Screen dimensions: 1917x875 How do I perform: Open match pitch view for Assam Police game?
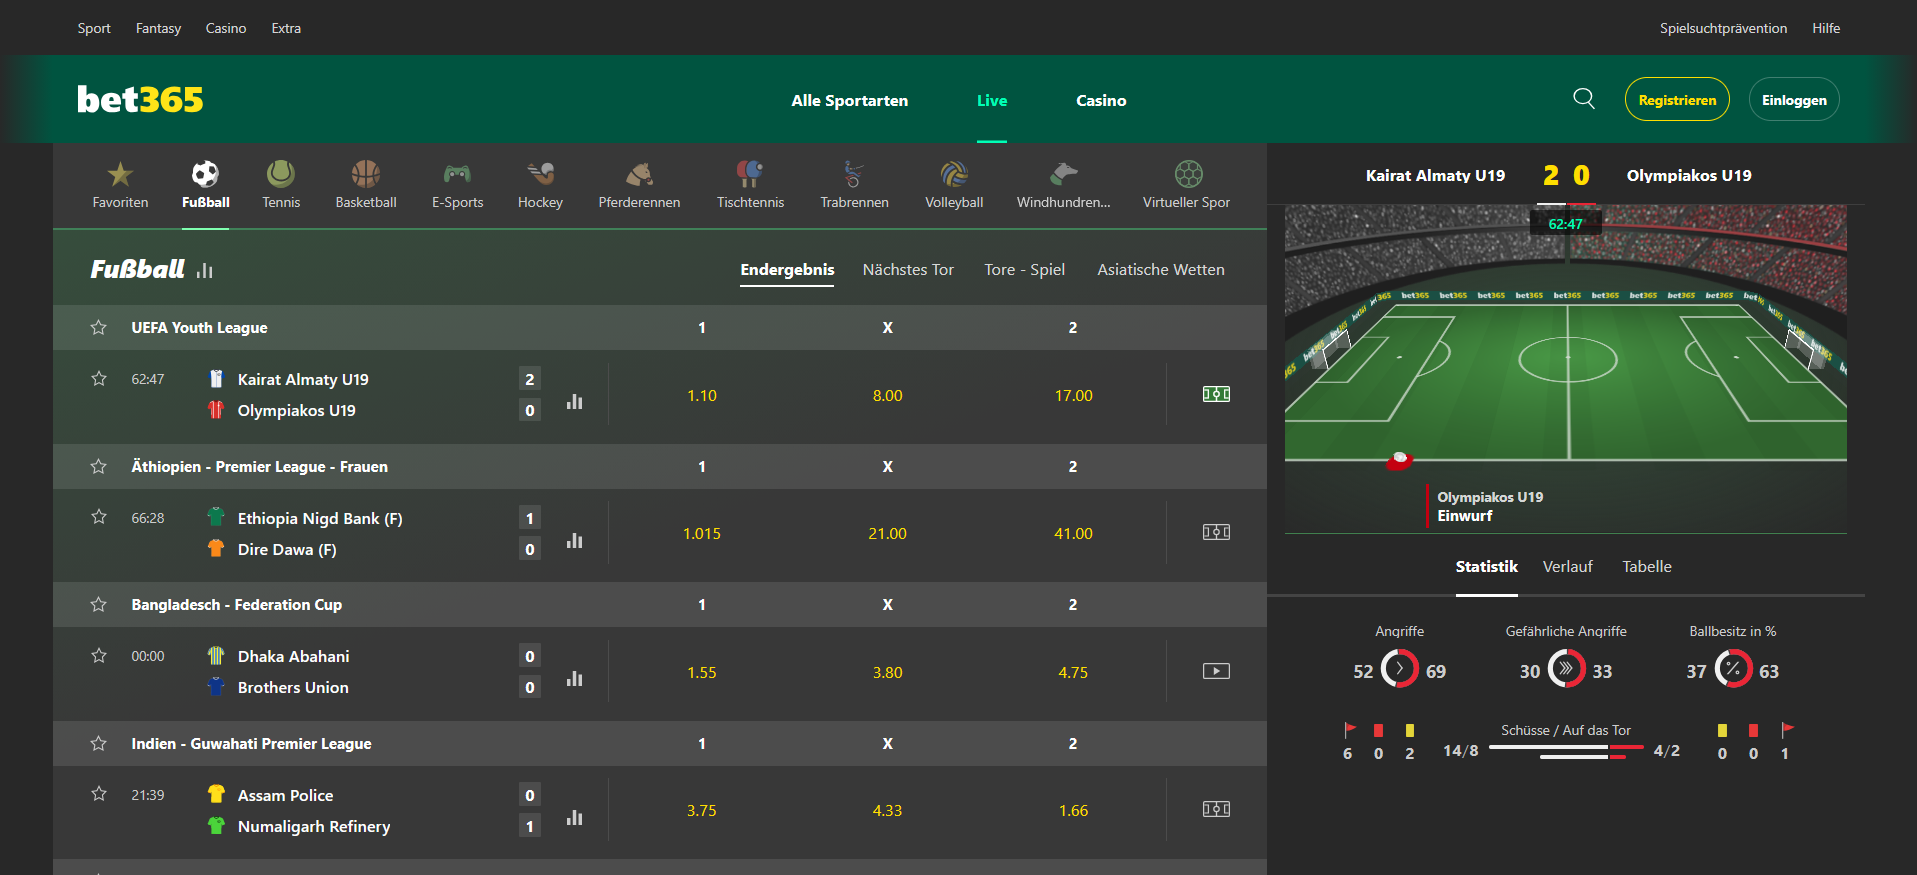click(1216, 809)
